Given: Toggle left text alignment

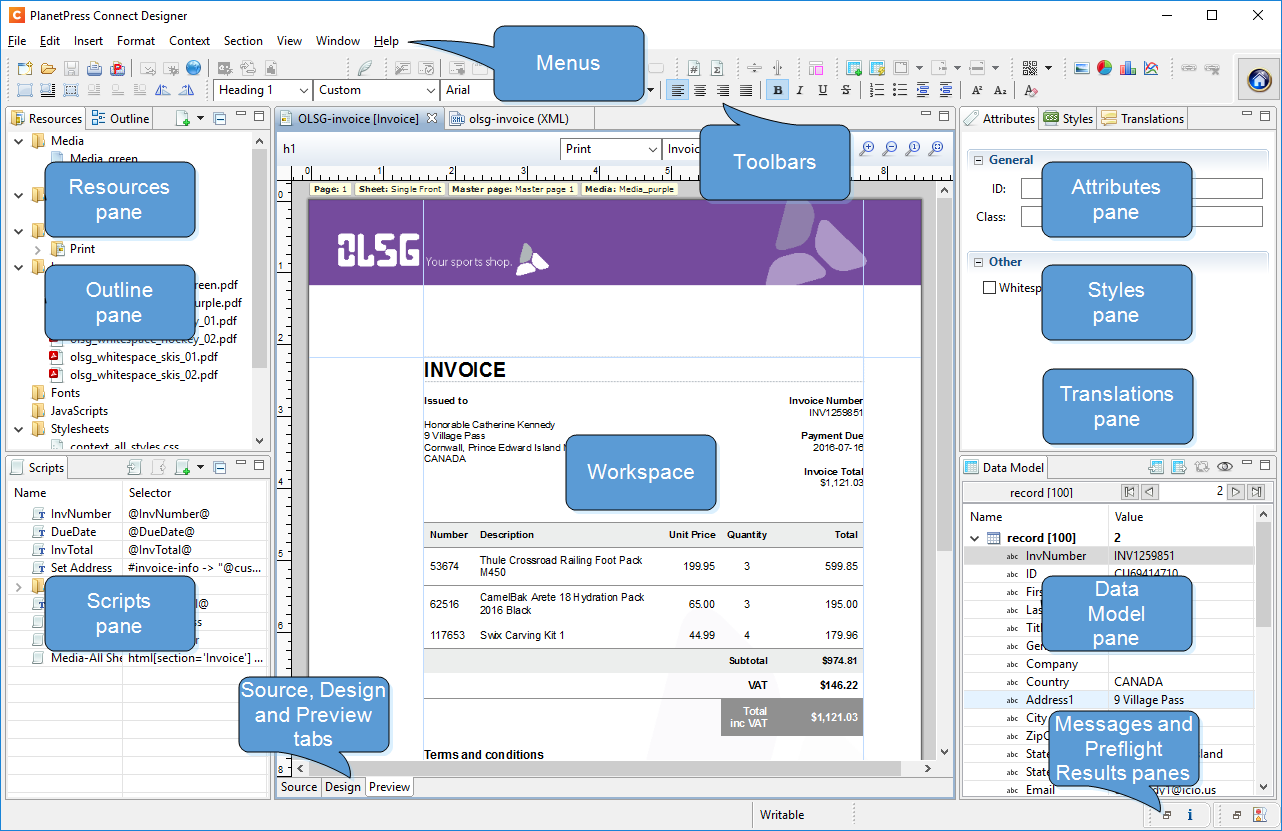Looking at the screenshot, I should pyautogui.click(x=678, y=90).
